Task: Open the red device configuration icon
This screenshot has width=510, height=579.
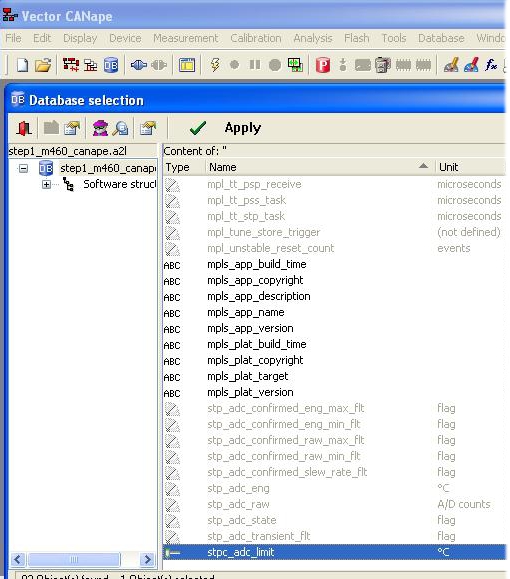Action: click(x=71, y=65)
